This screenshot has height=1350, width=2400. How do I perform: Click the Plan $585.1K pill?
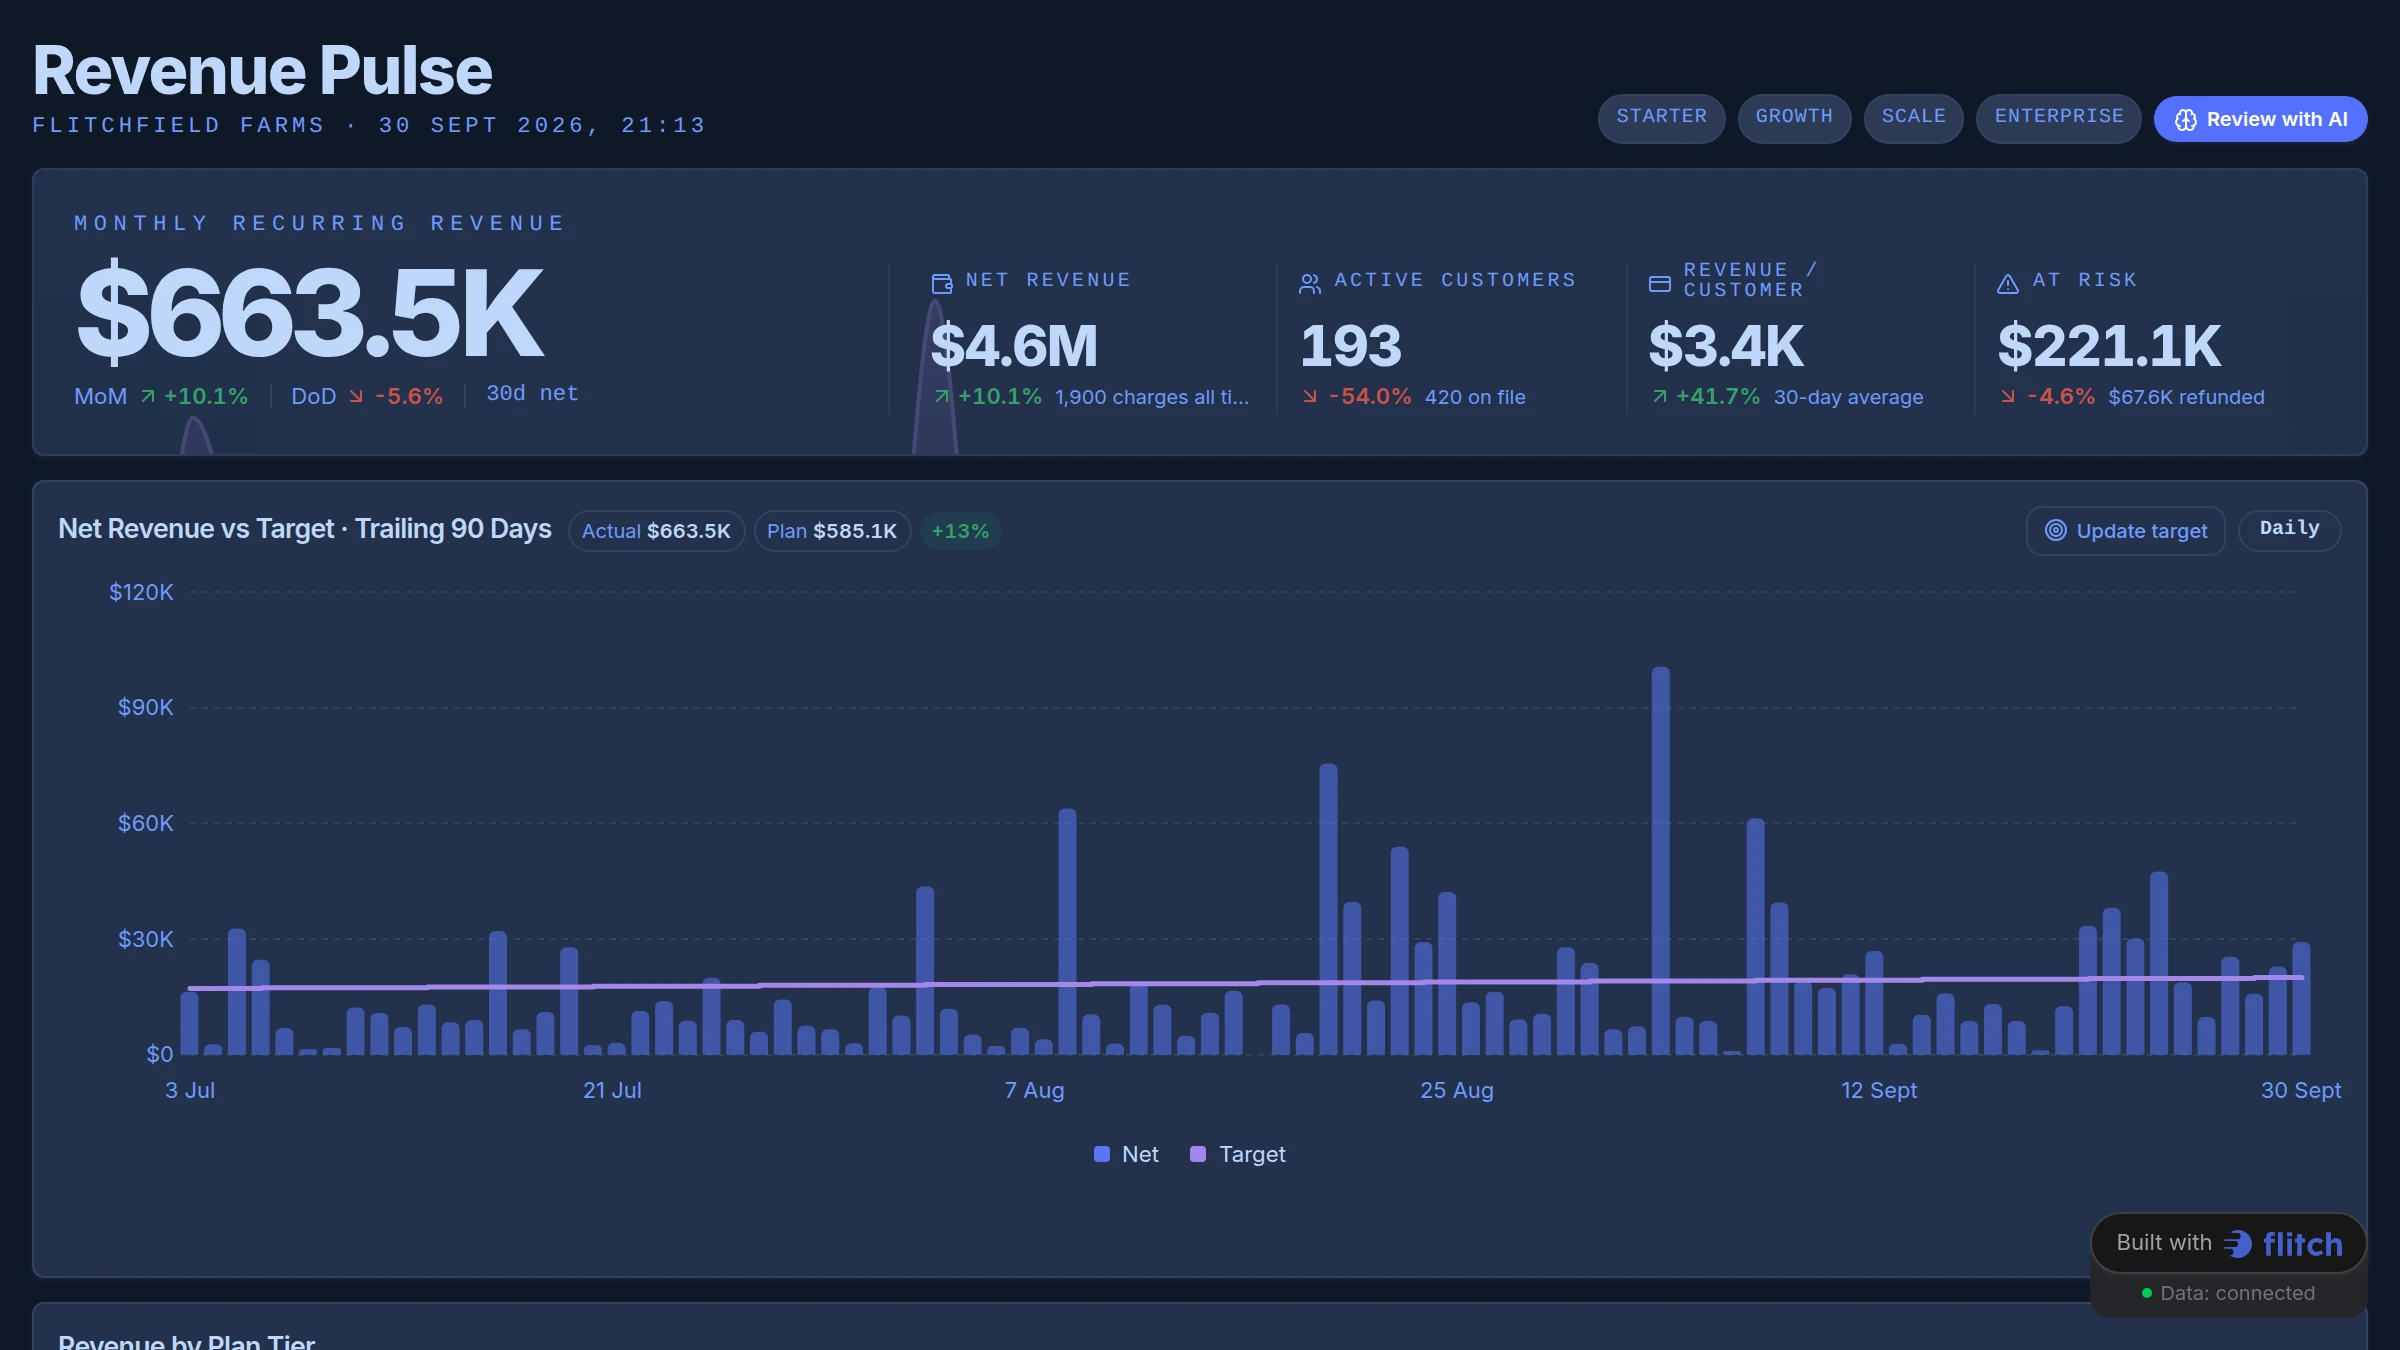click(832, 531)
